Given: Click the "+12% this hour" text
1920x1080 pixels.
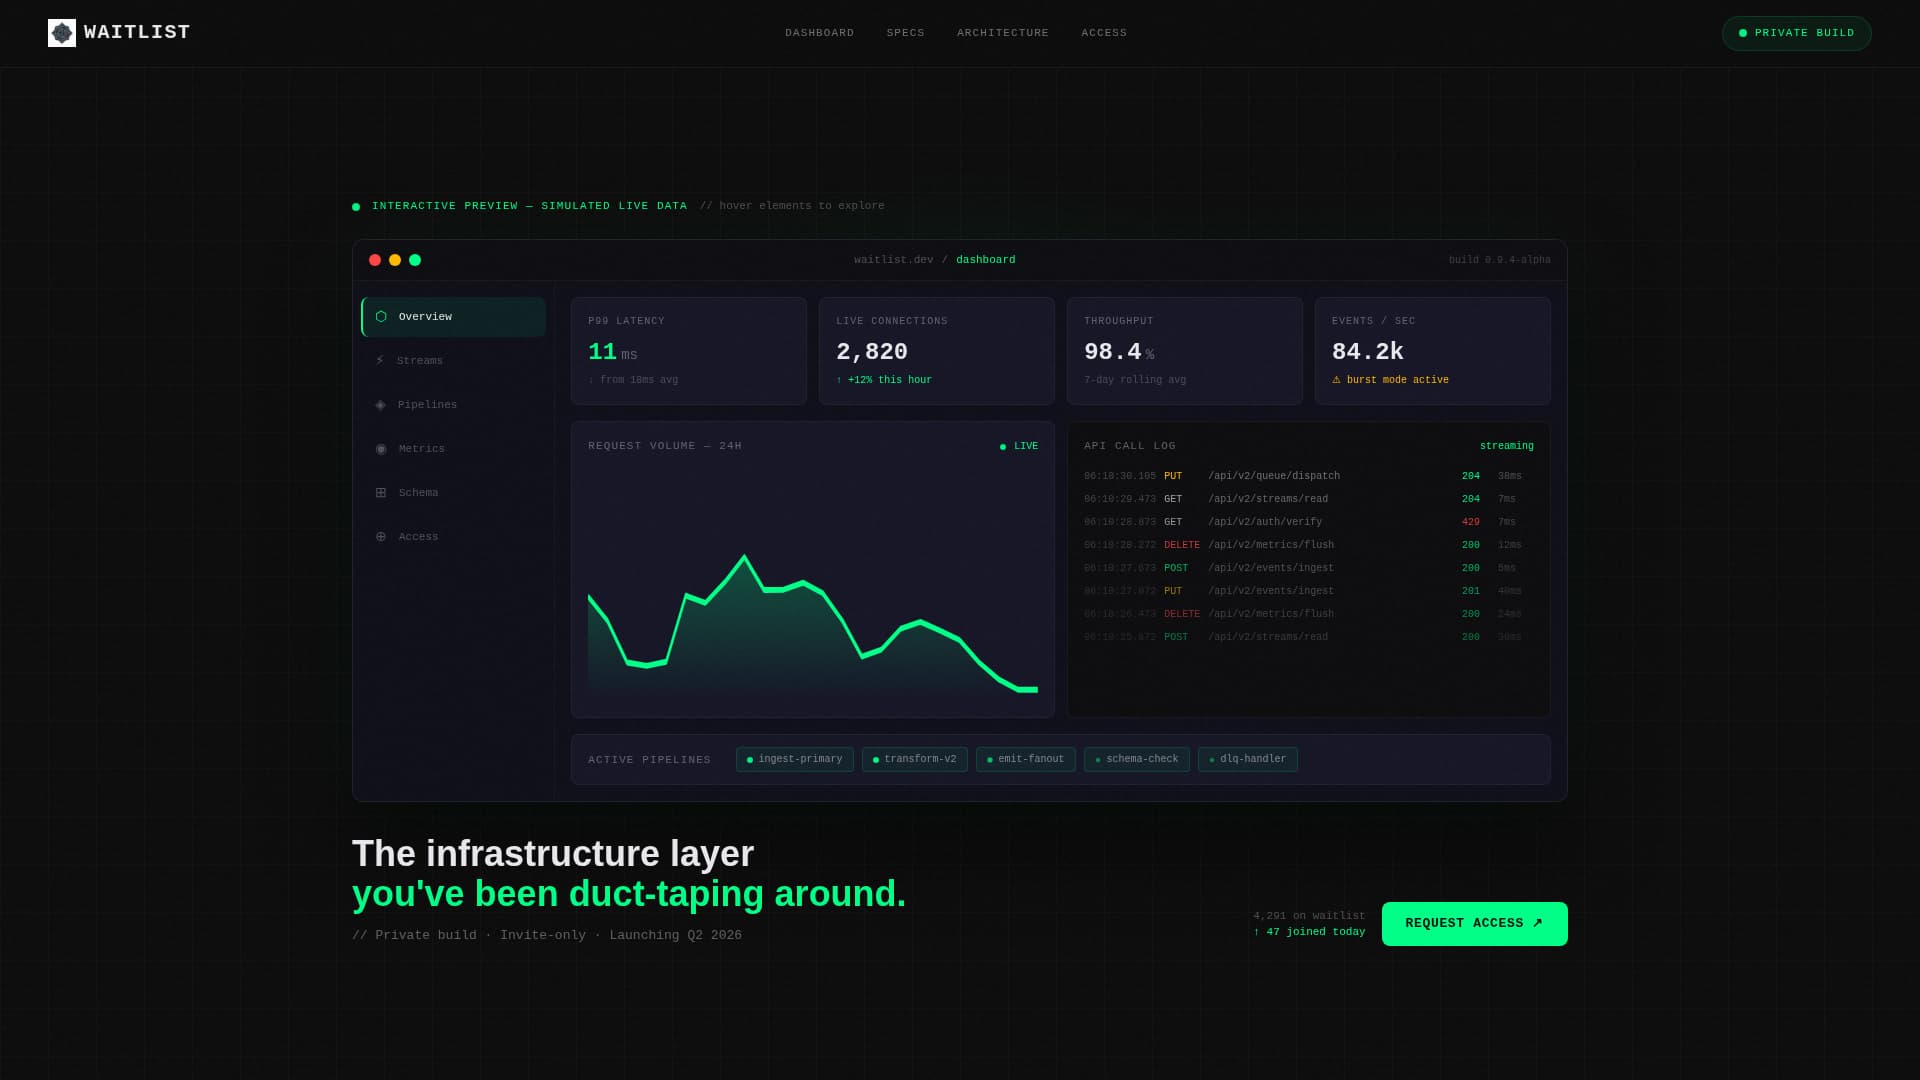Looking at the screenshot, I should click(x=889, y=381).
